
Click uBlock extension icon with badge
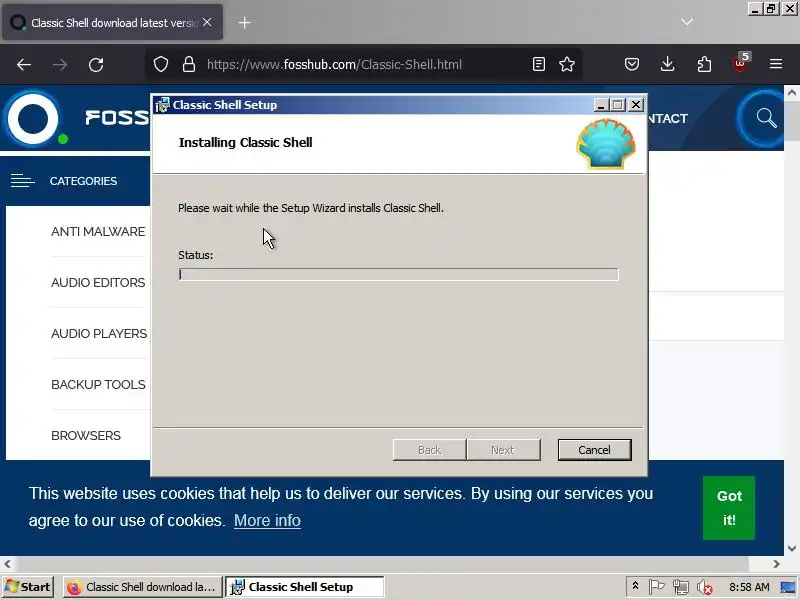[x=740, y=63]
